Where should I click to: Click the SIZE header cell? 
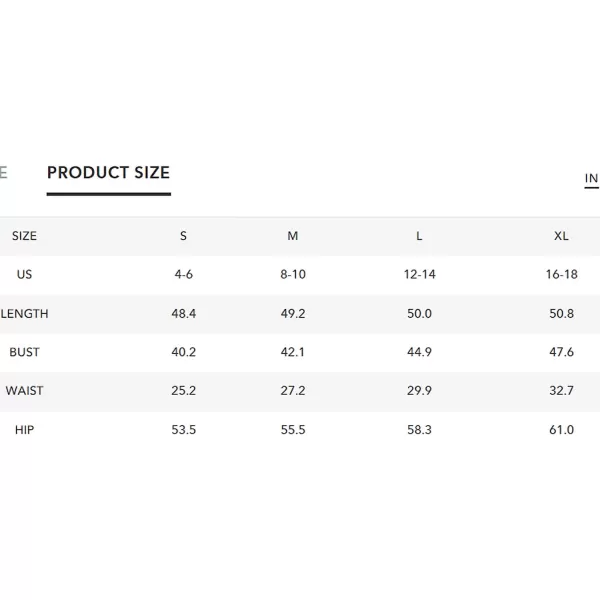24,236
